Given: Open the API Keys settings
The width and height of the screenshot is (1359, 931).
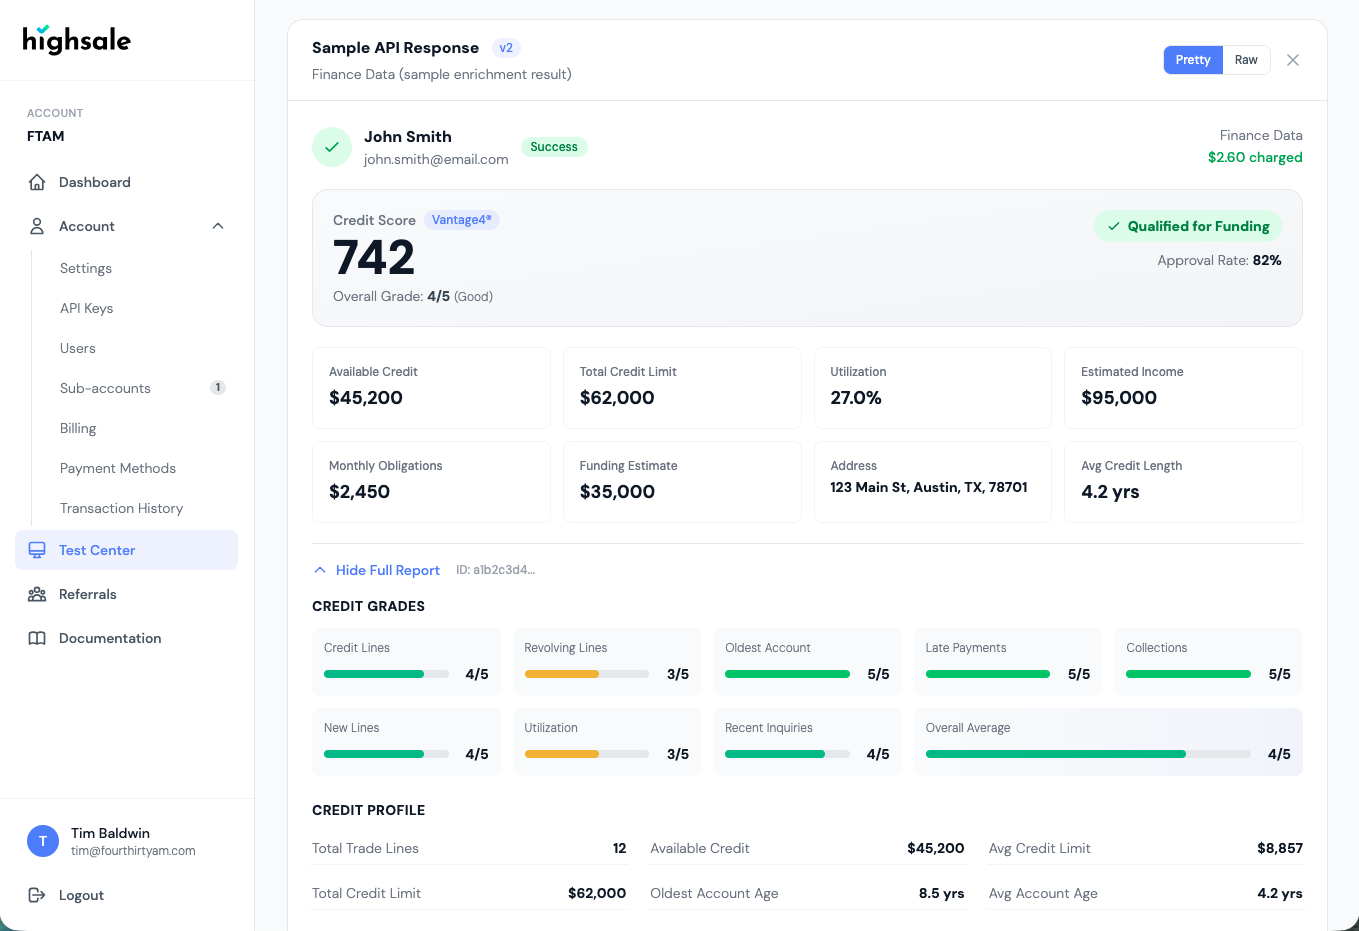Looking at the screenshot, I should pos(86,308).
